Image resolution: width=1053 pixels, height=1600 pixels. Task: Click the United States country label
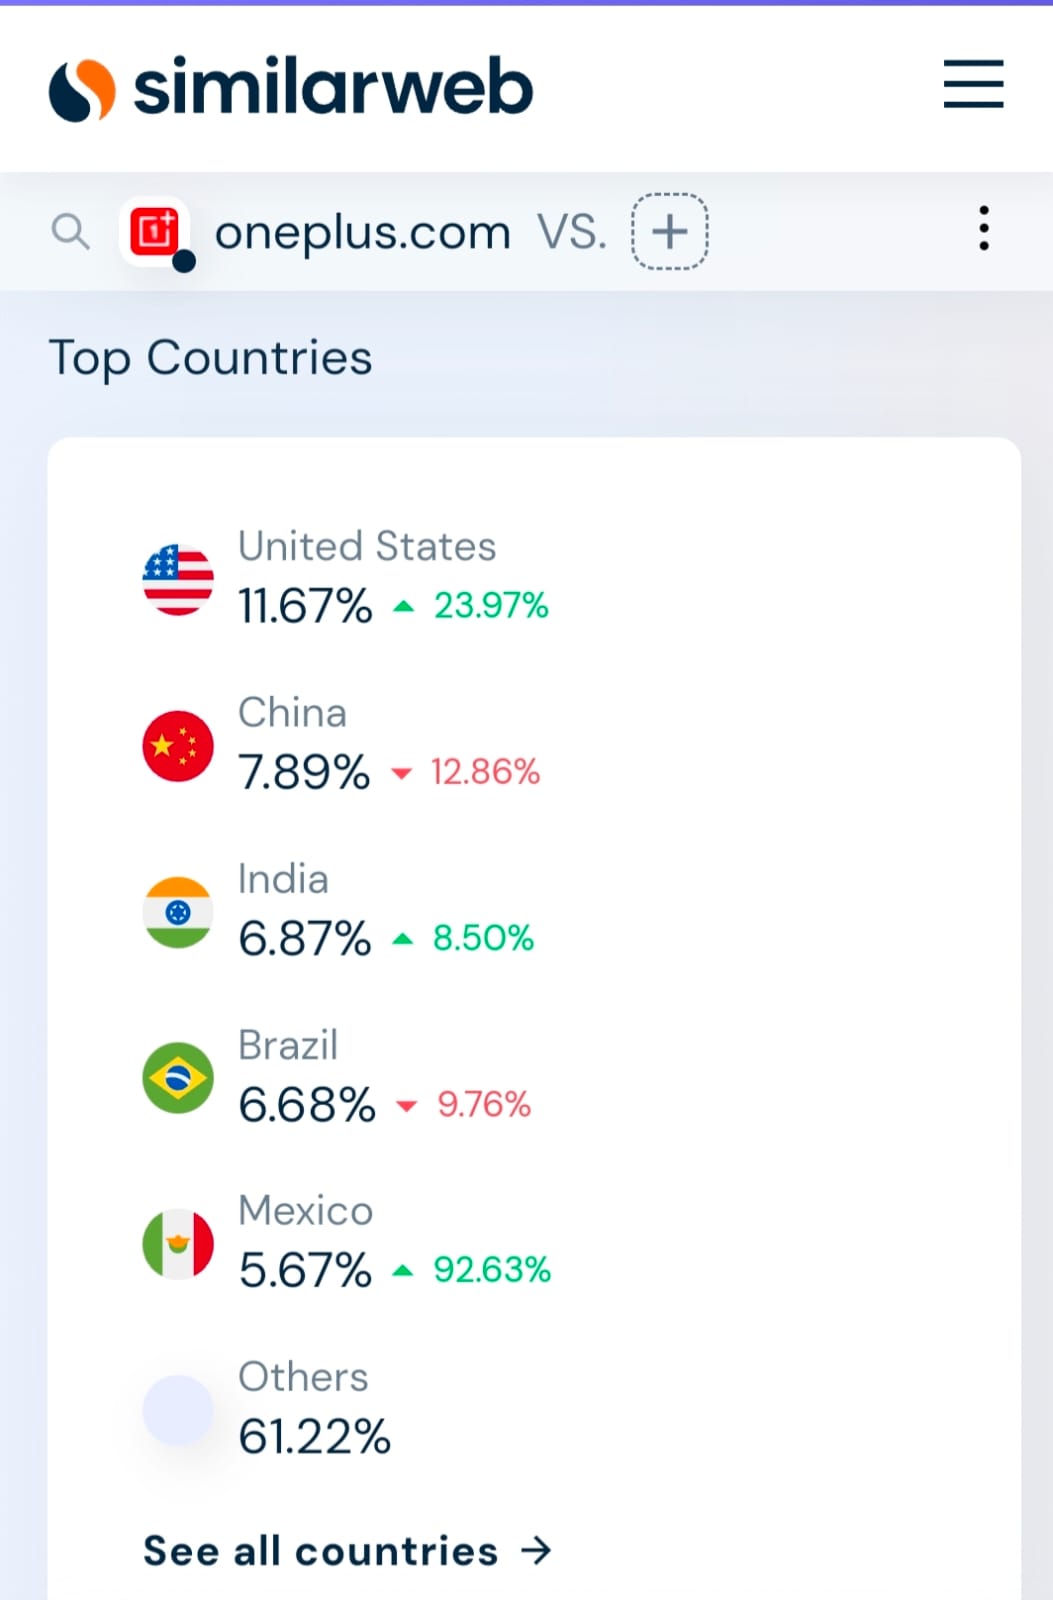pyautogui.click(x=367, y=546)
